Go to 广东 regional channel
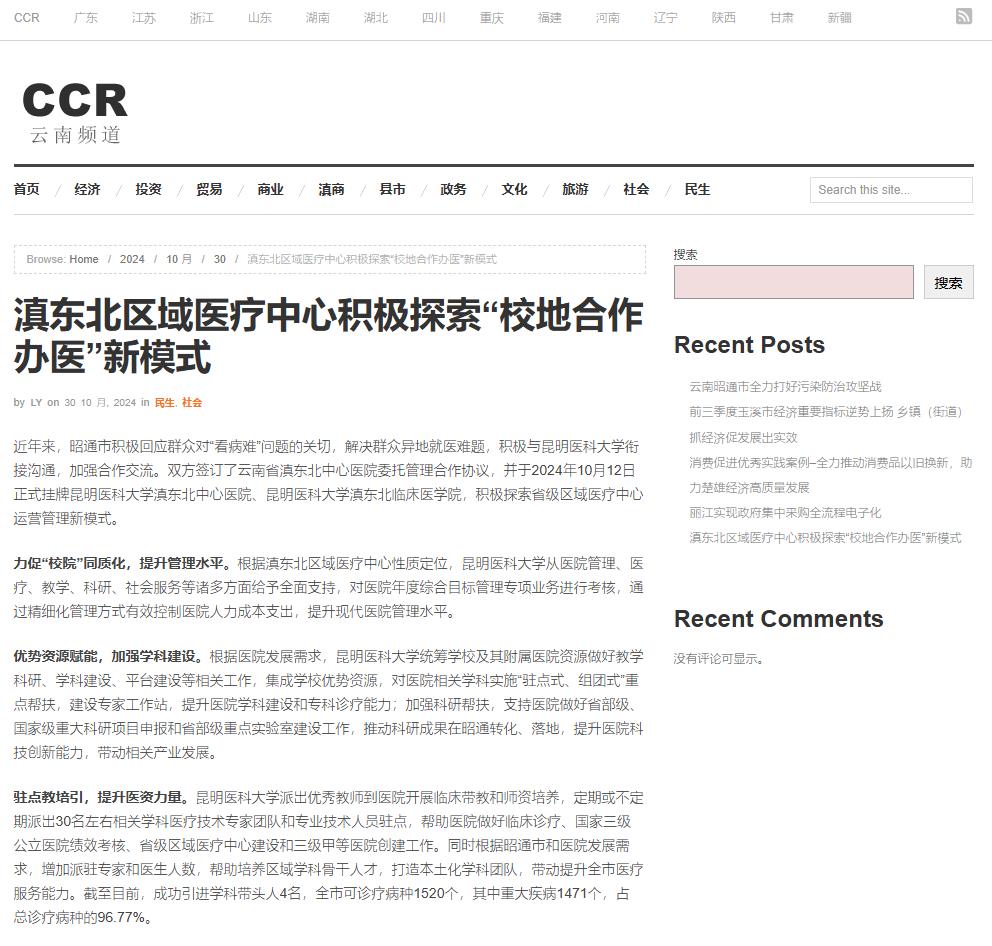The height and width of the screenshot is (946, 992). [86, 18]
